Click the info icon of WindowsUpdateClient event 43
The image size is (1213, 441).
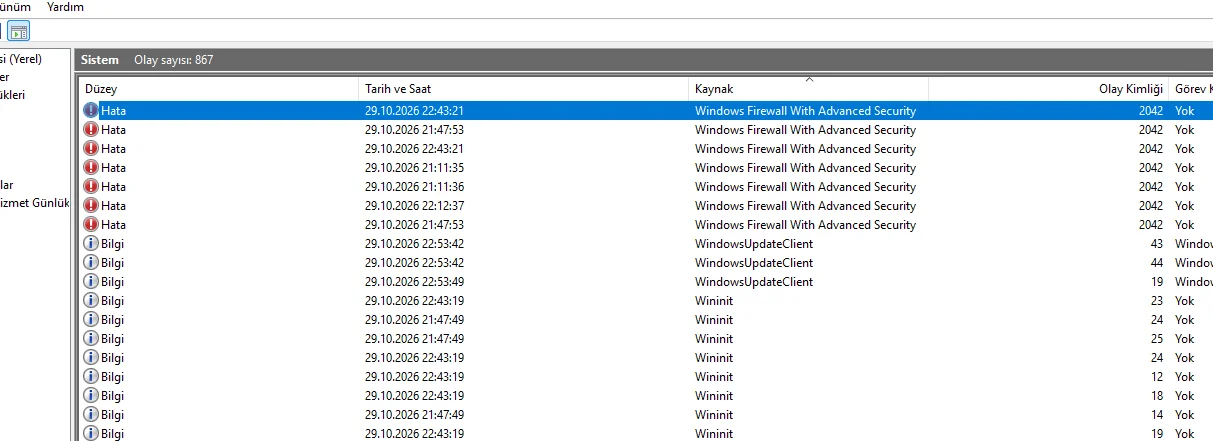[91, 244]
